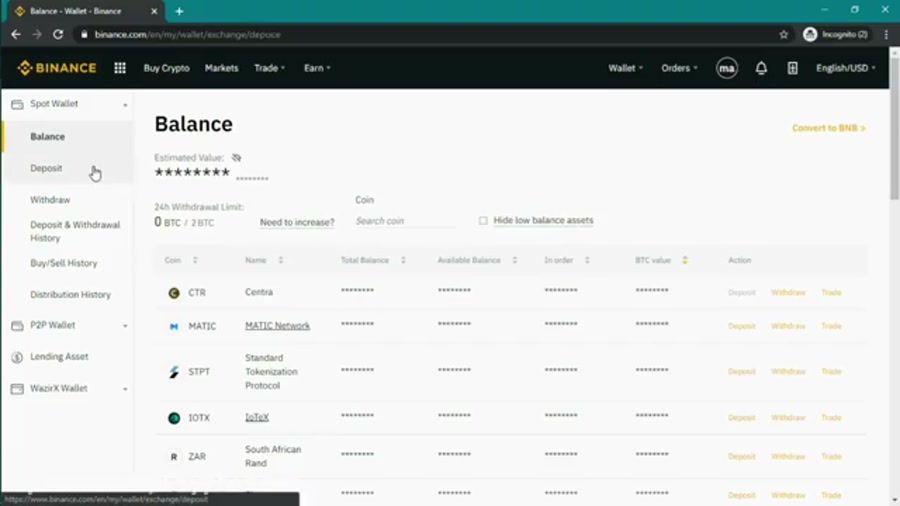Open a new browser tab

(179, 11)
